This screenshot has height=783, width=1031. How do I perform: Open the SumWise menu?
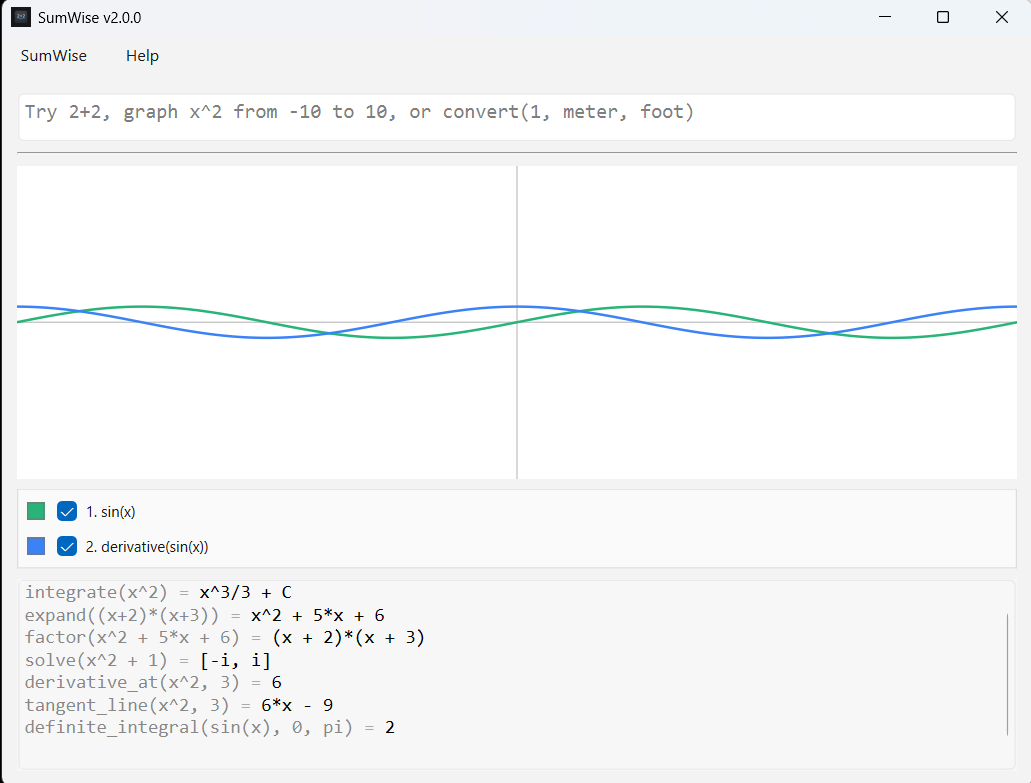(x=53, y=56)
